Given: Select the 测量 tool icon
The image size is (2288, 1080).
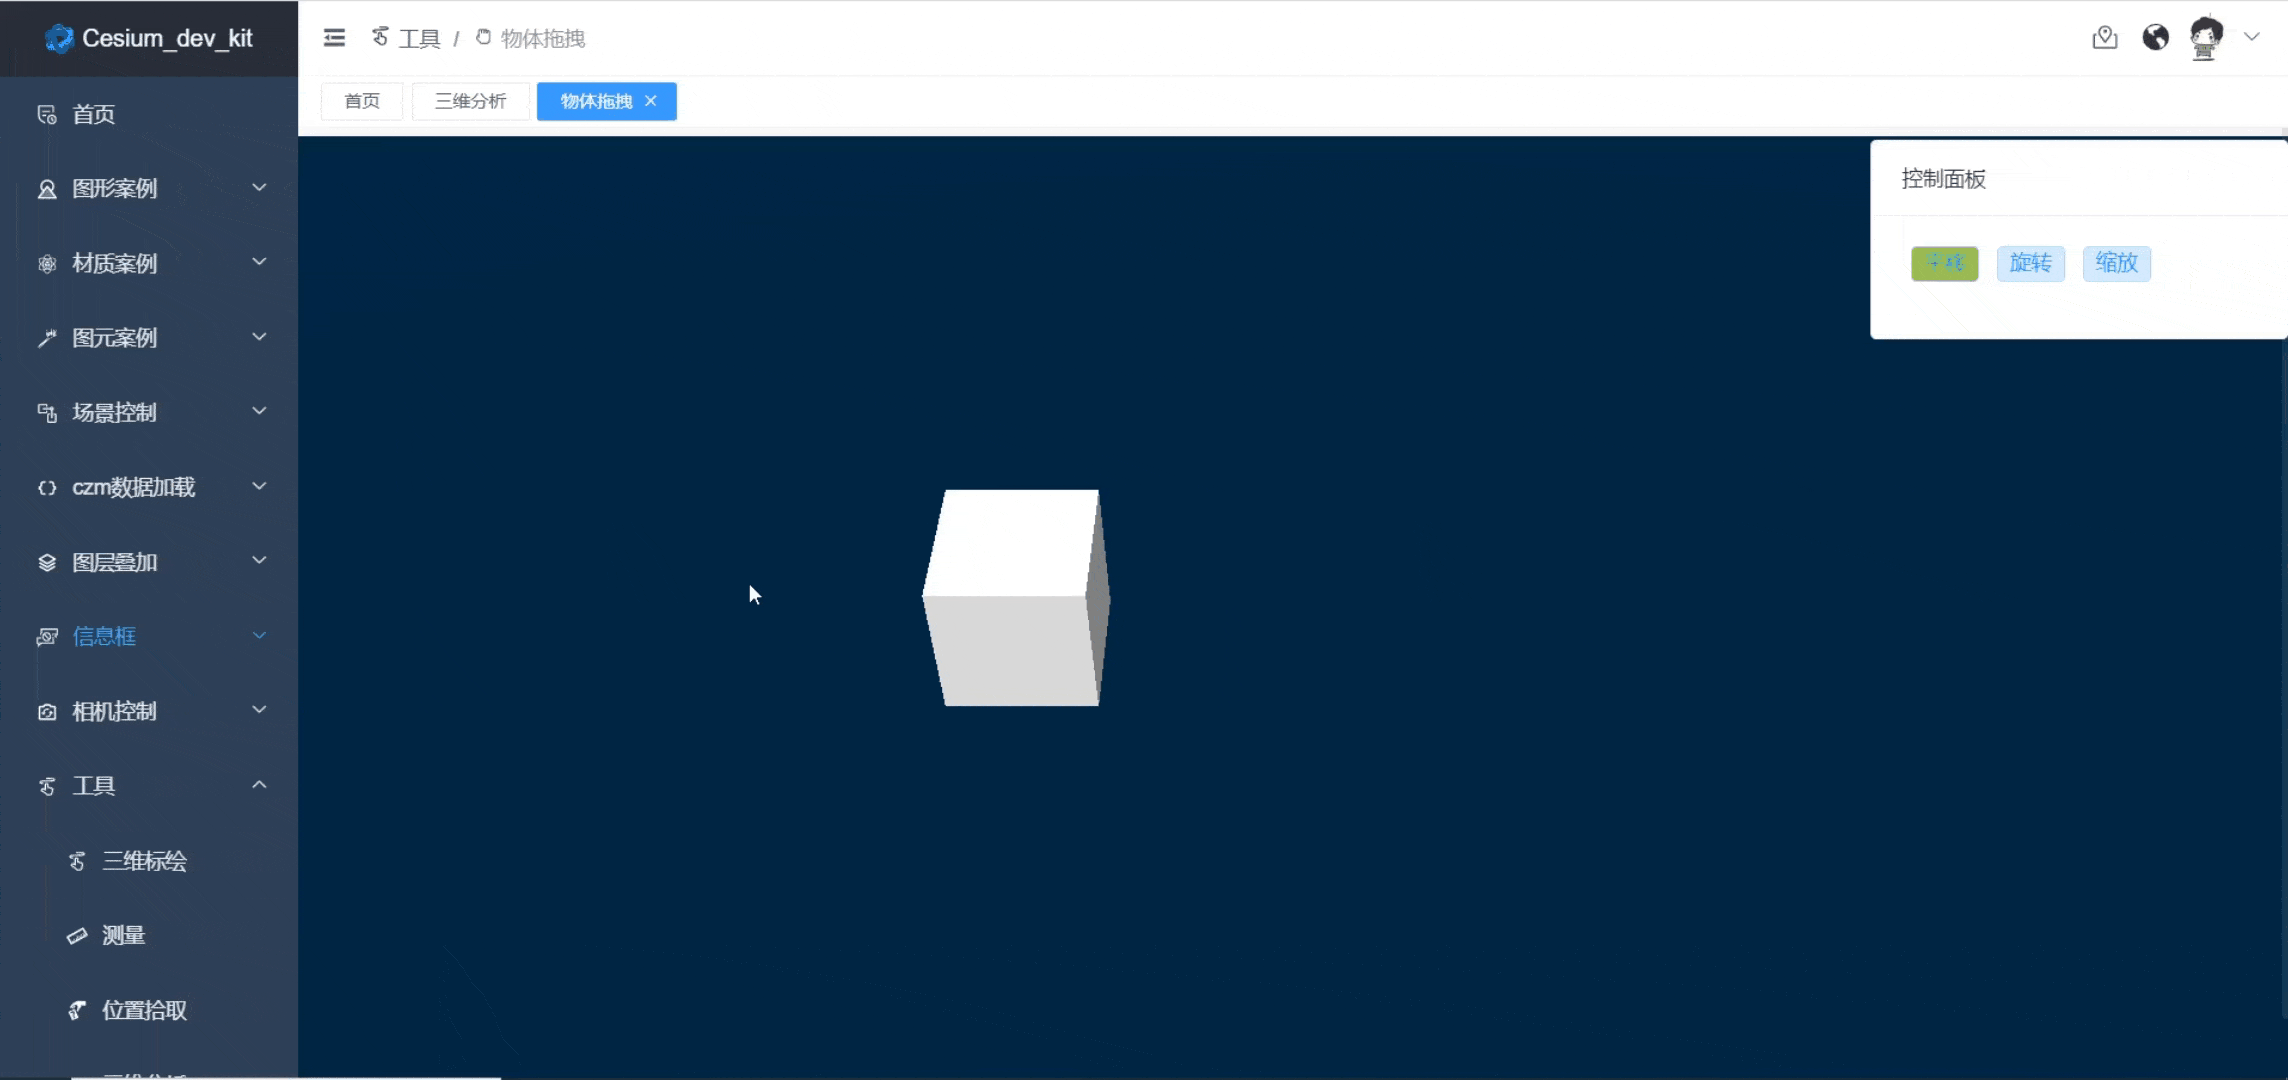Looking at the screenshot, I should point(76,934).
